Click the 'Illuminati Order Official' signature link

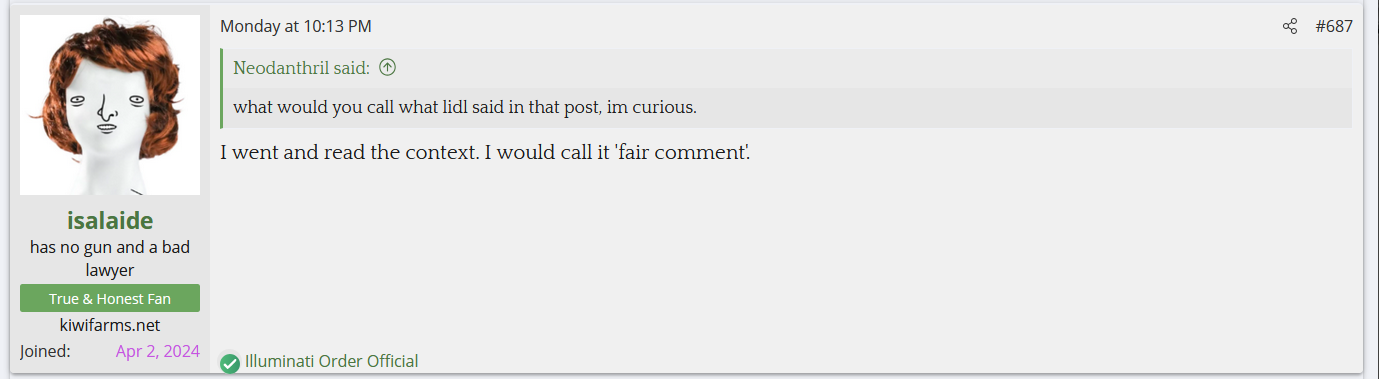click(331, 361)
